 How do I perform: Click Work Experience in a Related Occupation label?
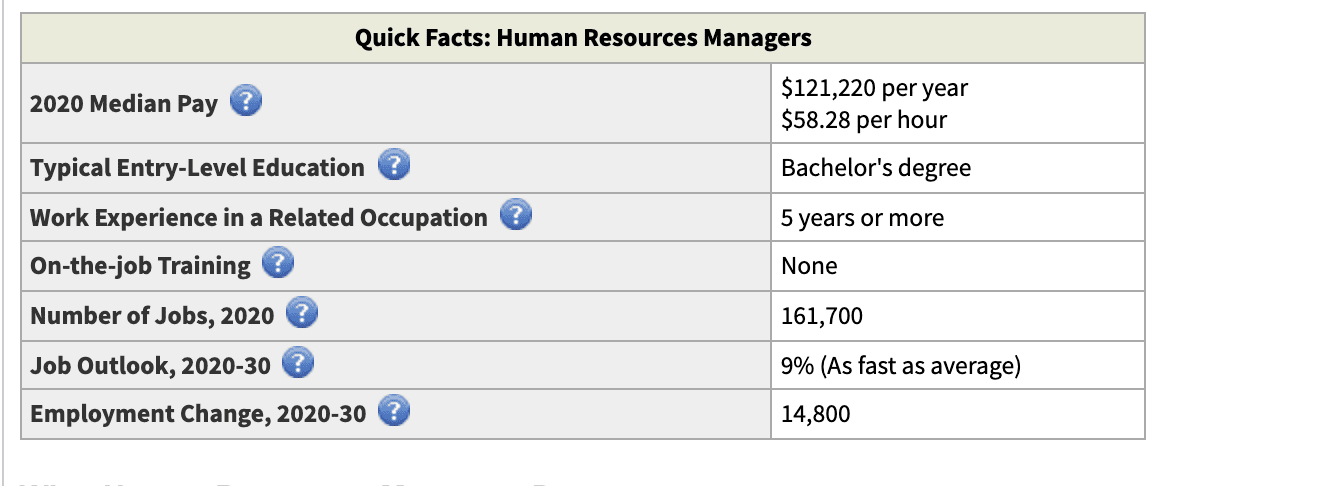(x=259, y=217)
